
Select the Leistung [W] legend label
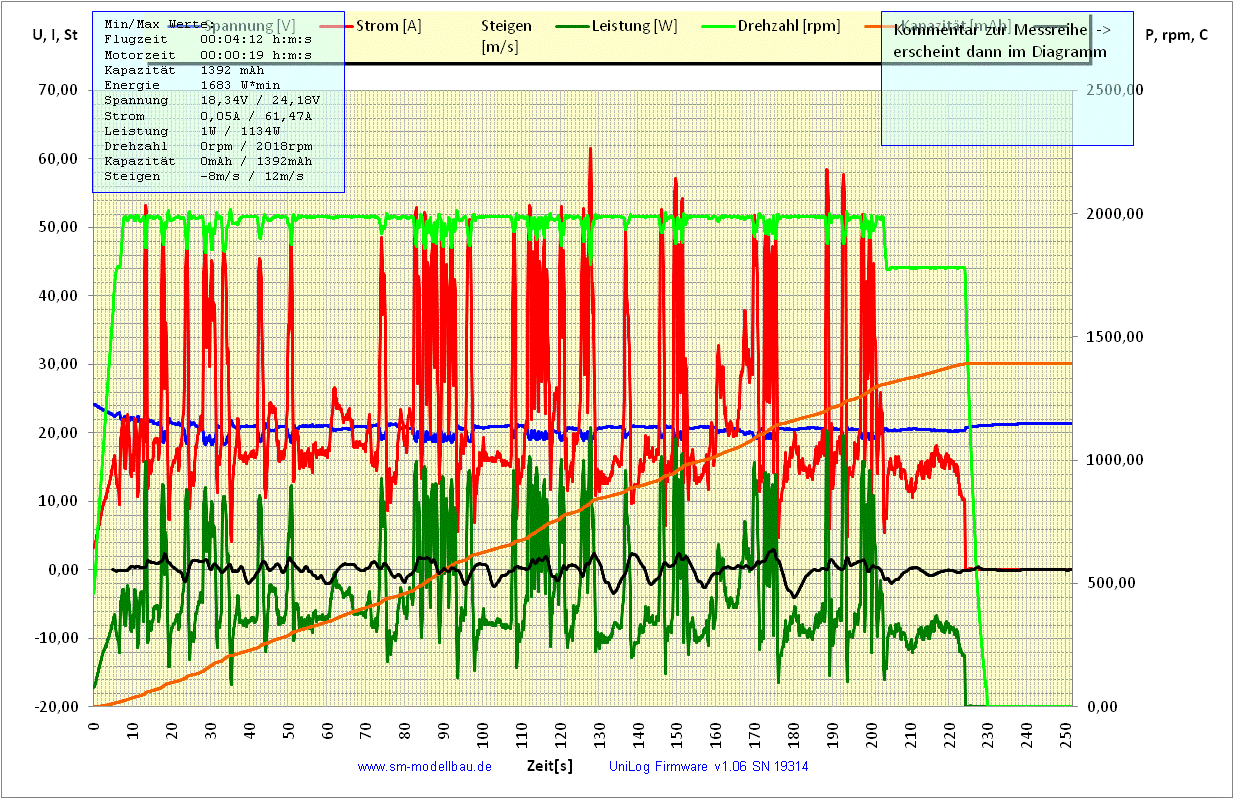pyautogui.click(x=632, y=26)
